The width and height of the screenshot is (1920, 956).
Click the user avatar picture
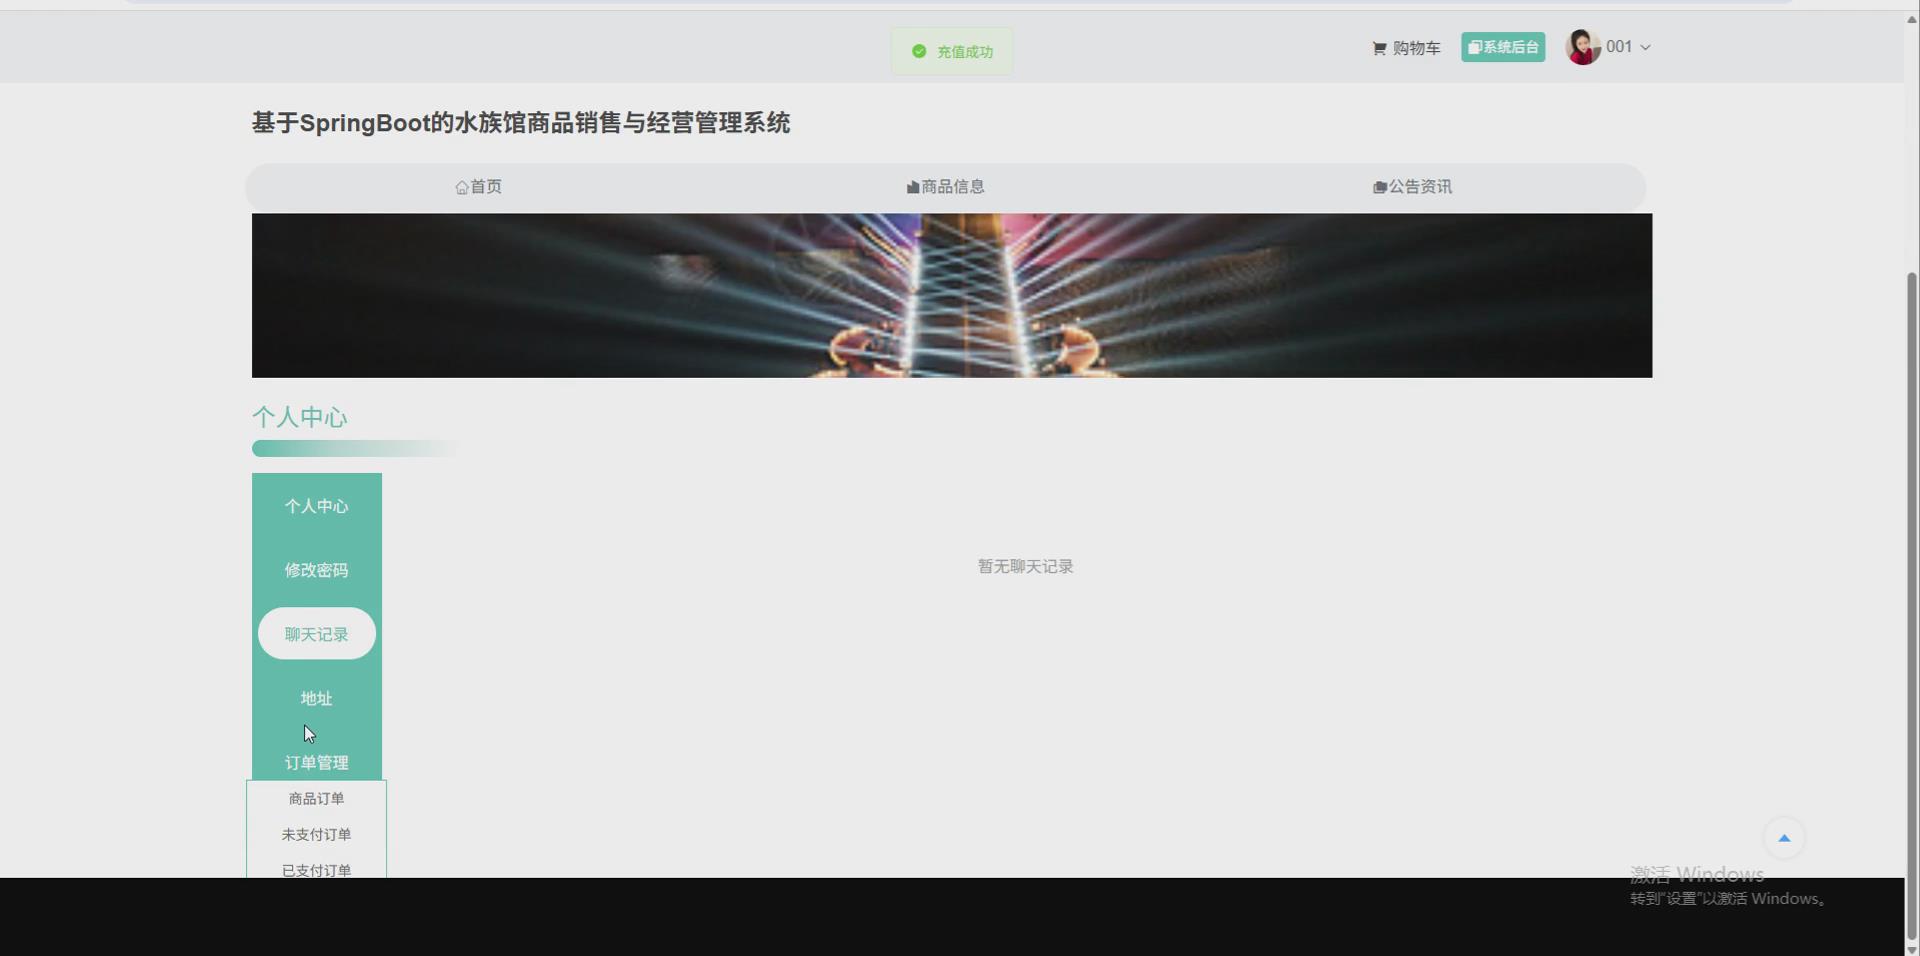1582,47
